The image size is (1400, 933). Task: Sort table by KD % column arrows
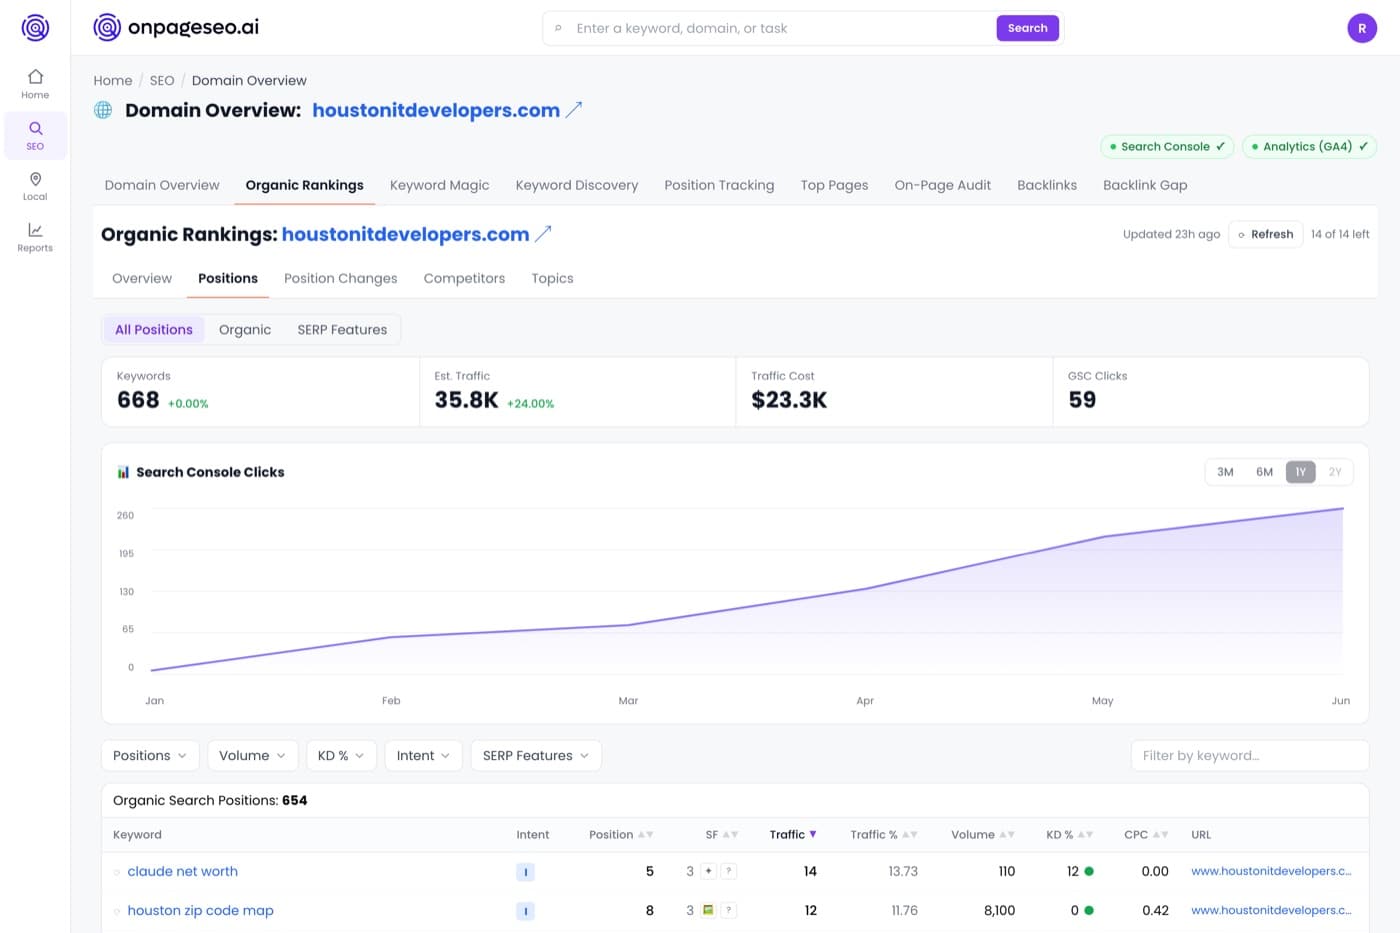pyautogui.click(x=1085, y=834)
